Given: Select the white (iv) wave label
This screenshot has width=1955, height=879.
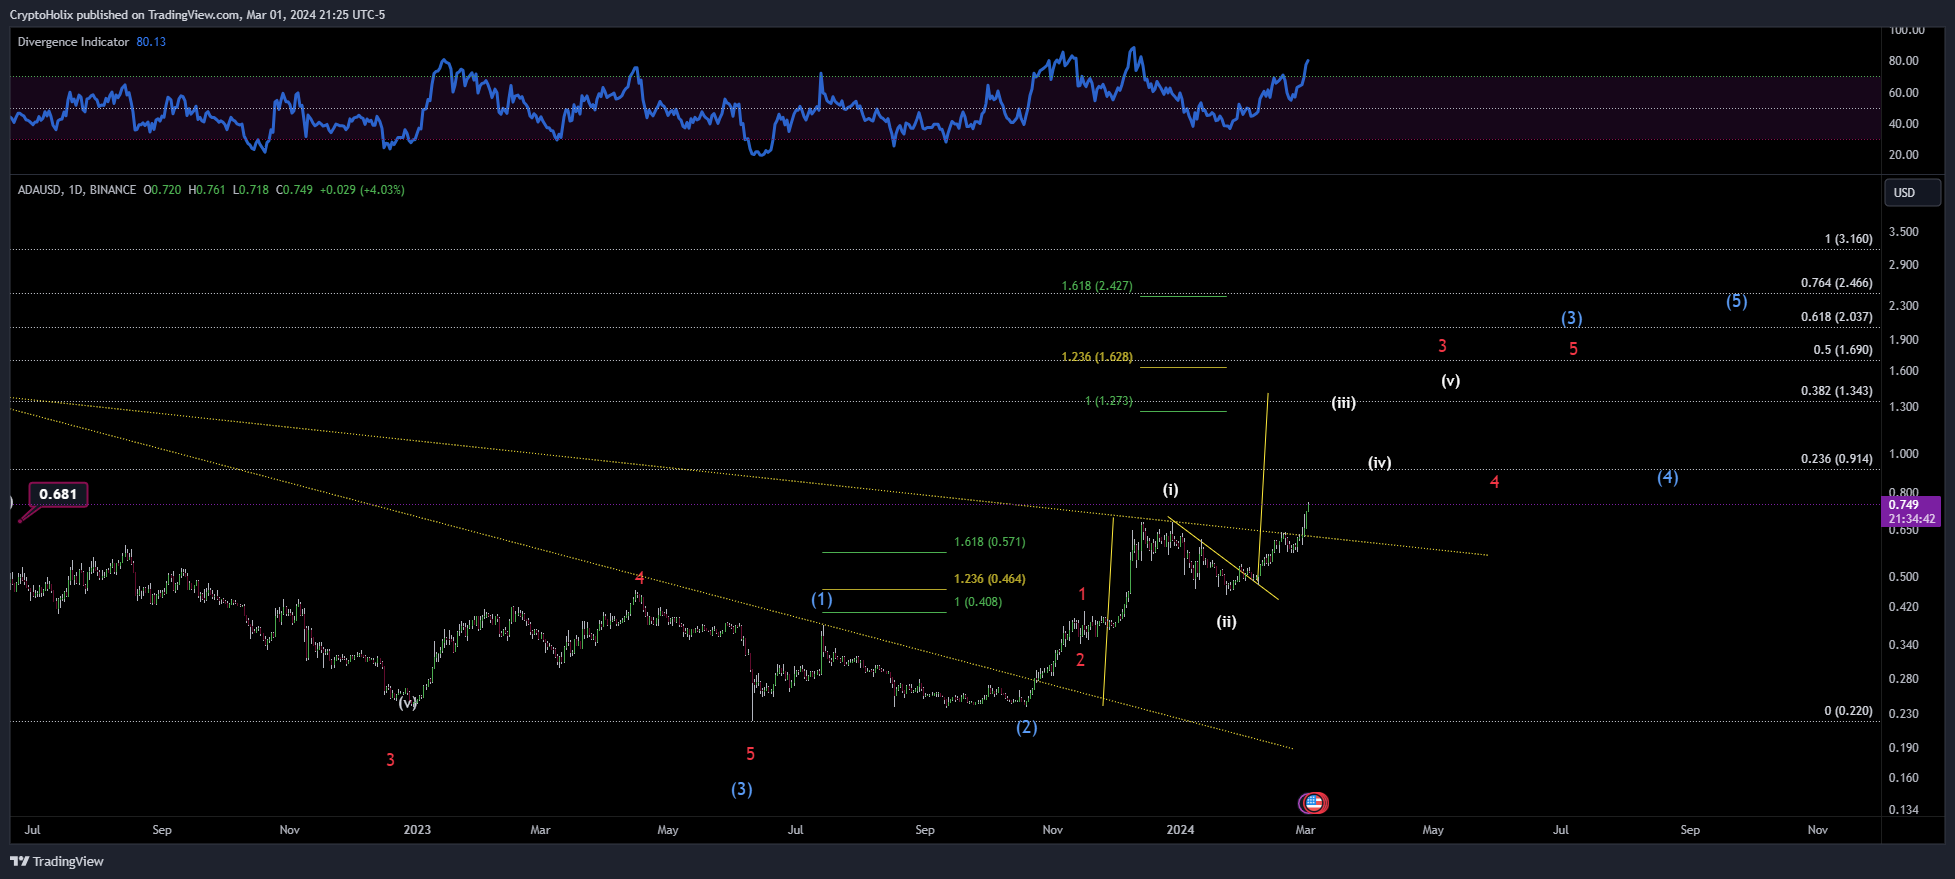Looking at the screenshot, I should pos(1379,463).
